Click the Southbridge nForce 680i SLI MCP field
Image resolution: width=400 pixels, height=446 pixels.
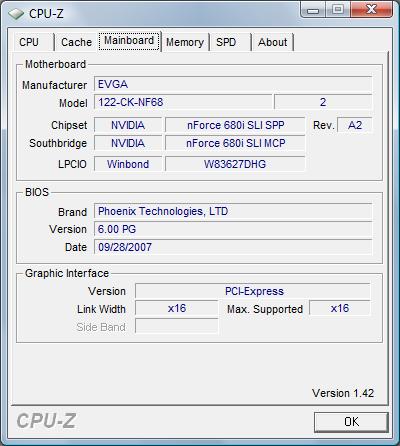(x=235, y=143)
